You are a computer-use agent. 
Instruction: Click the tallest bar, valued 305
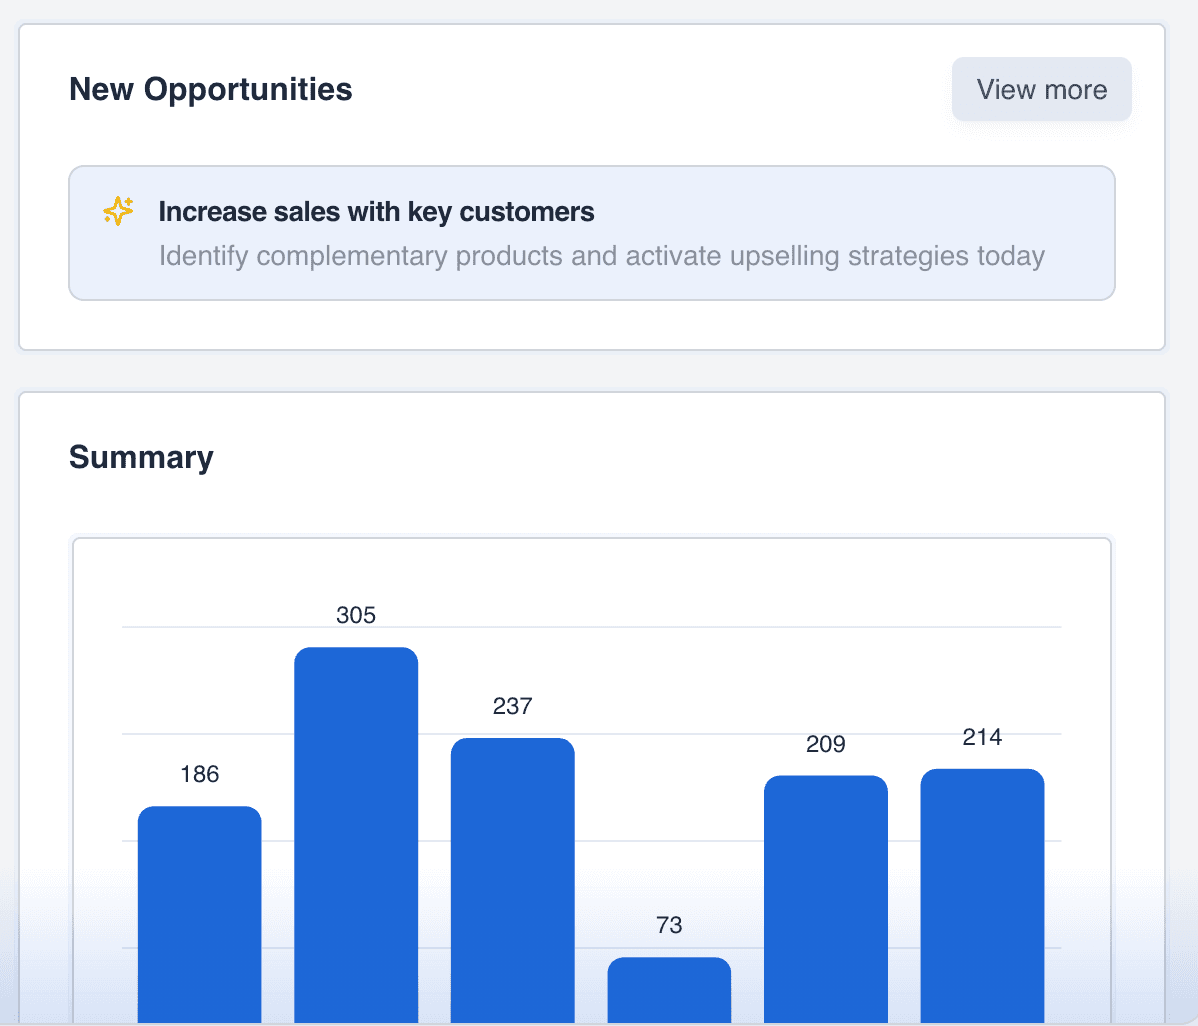(356, 830)
